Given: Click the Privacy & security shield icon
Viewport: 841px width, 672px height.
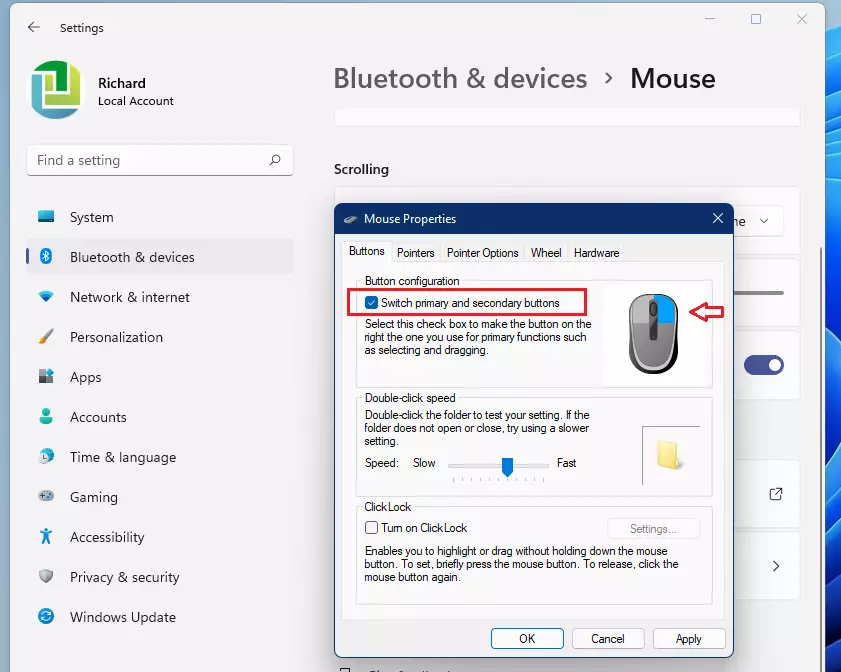Looking at the screenshot, I should coord(46,577).
